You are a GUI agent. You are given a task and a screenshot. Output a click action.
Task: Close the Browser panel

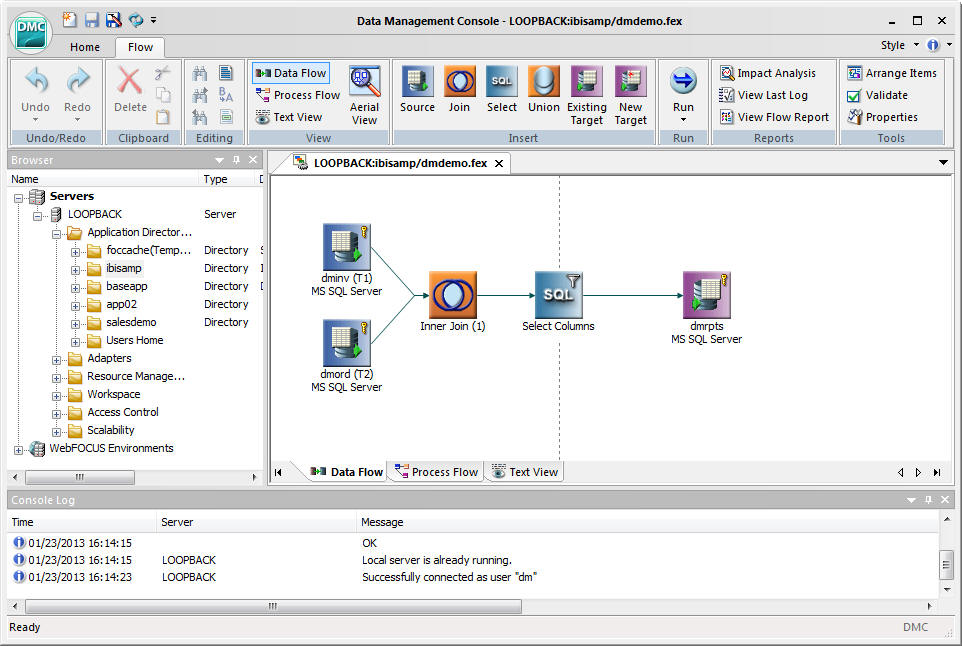coord(253,160)
